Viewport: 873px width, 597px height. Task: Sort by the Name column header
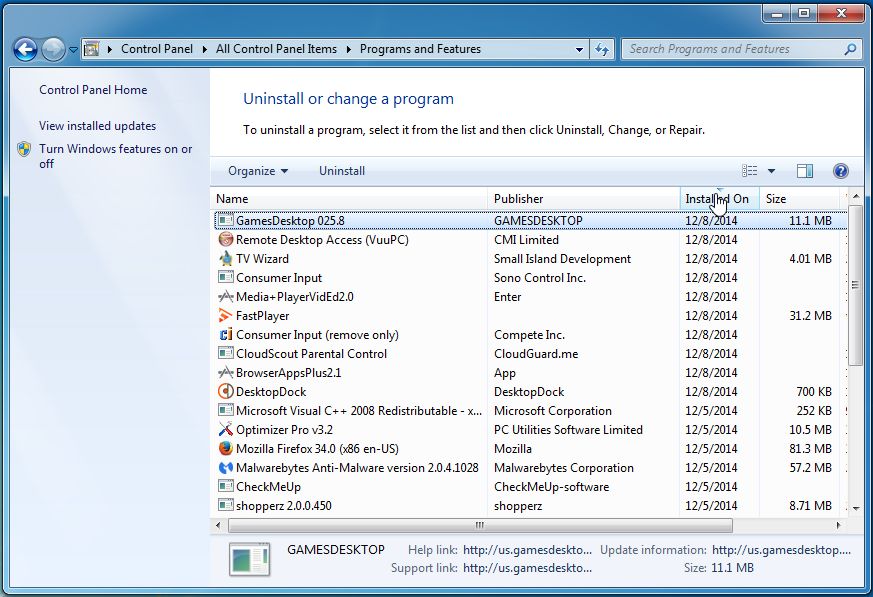(x=349, y=199)
